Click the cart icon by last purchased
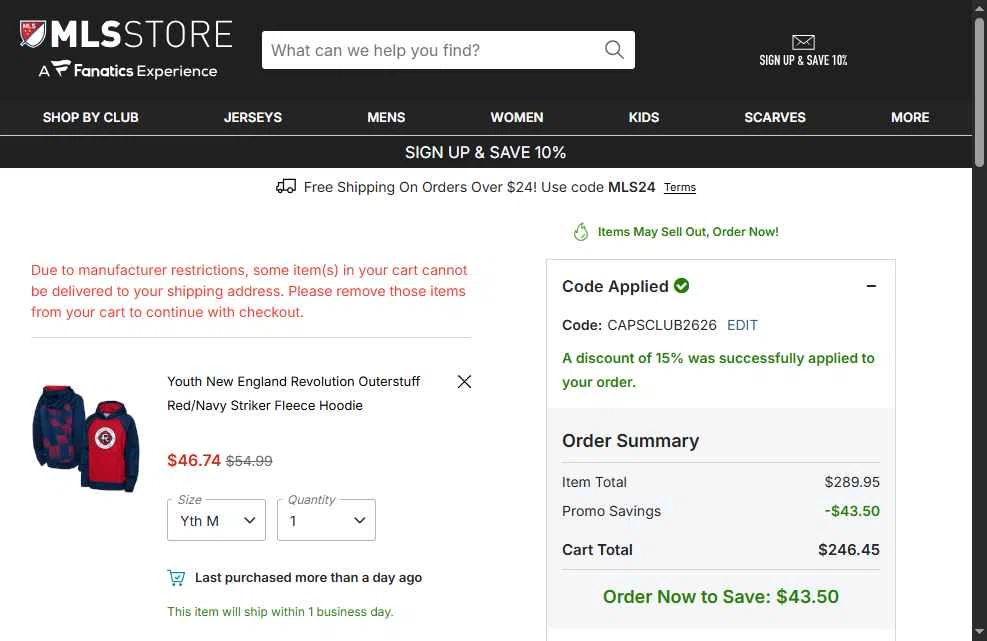This screenshot has height=641, width=987. (x=176, y=577)
